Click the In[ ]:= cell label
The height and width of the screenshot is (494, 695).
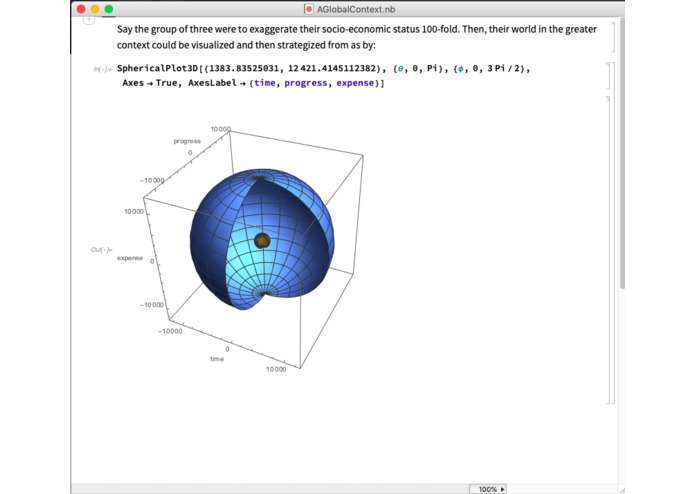tap(102, 69)
